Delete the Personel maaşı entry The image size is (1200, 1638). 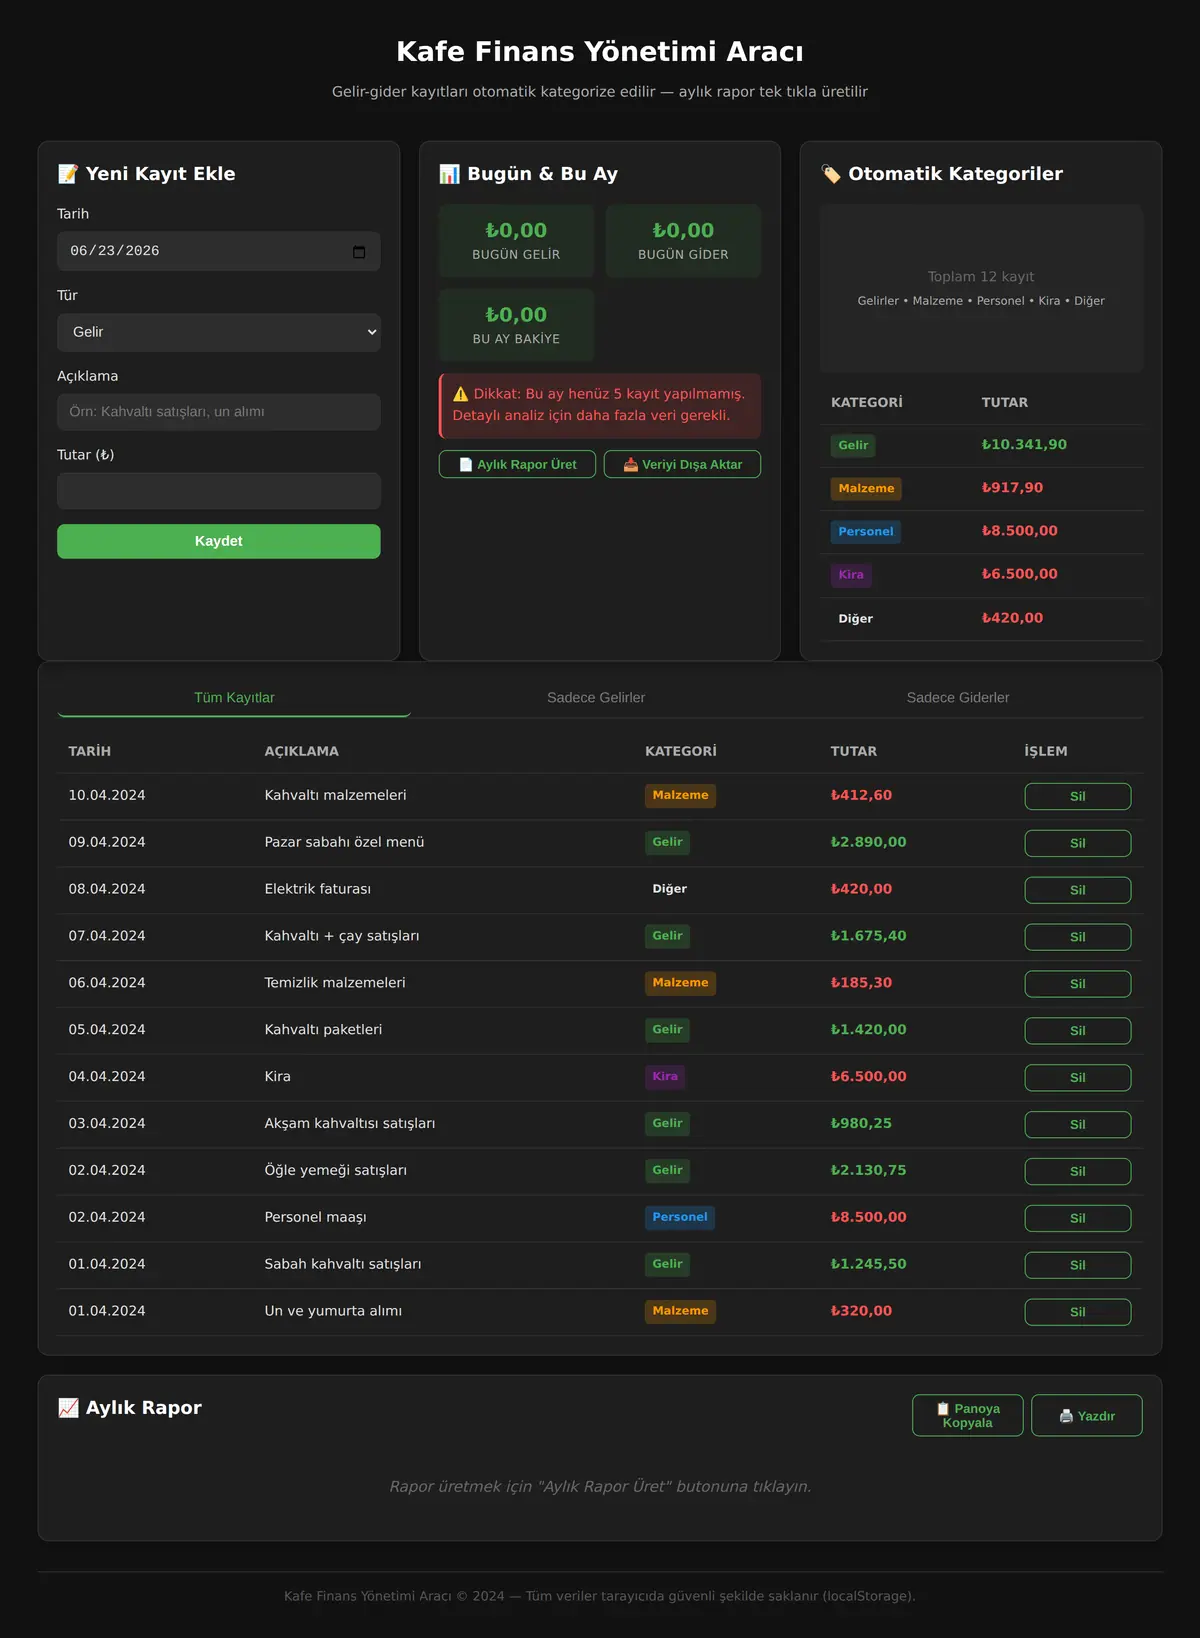tap(1078, 1218)
